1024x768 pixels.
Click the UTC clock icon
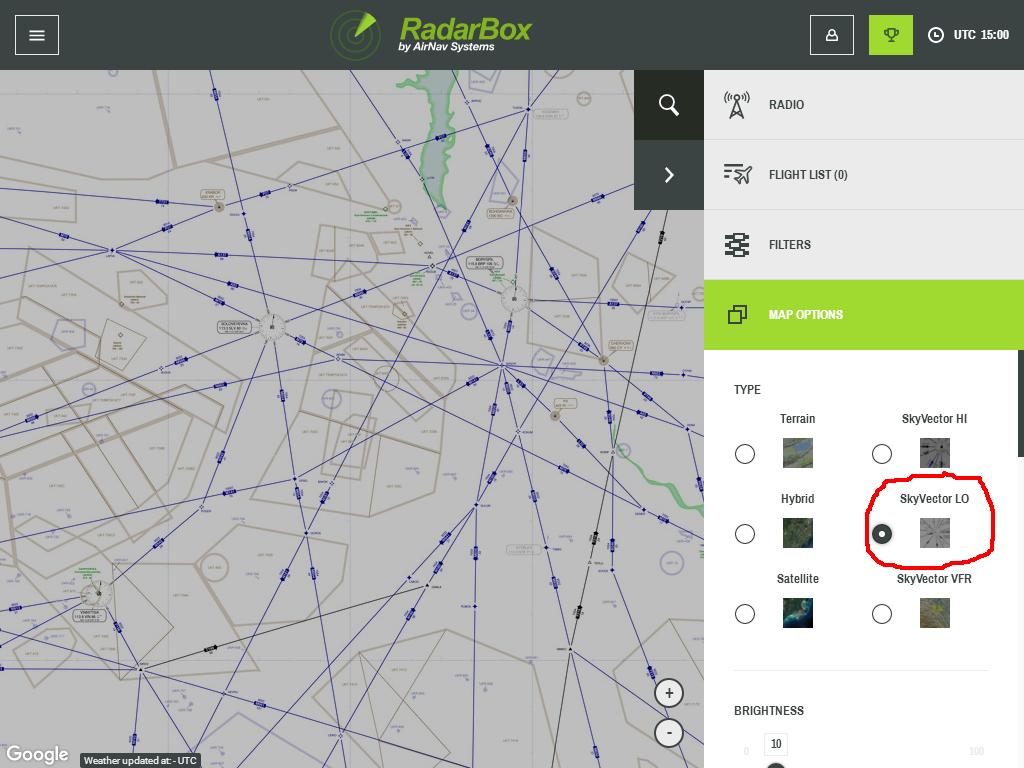pyautogui.click(x=936, y=35)
